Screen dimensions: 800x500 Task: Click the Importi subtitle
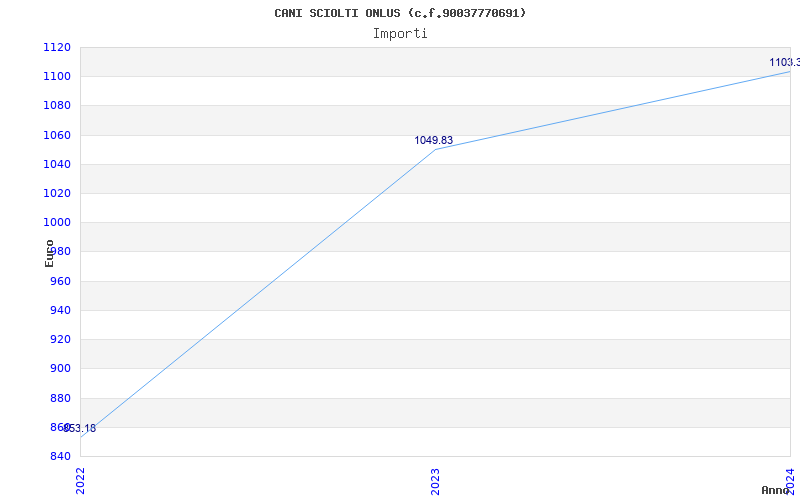click(400, 34)
